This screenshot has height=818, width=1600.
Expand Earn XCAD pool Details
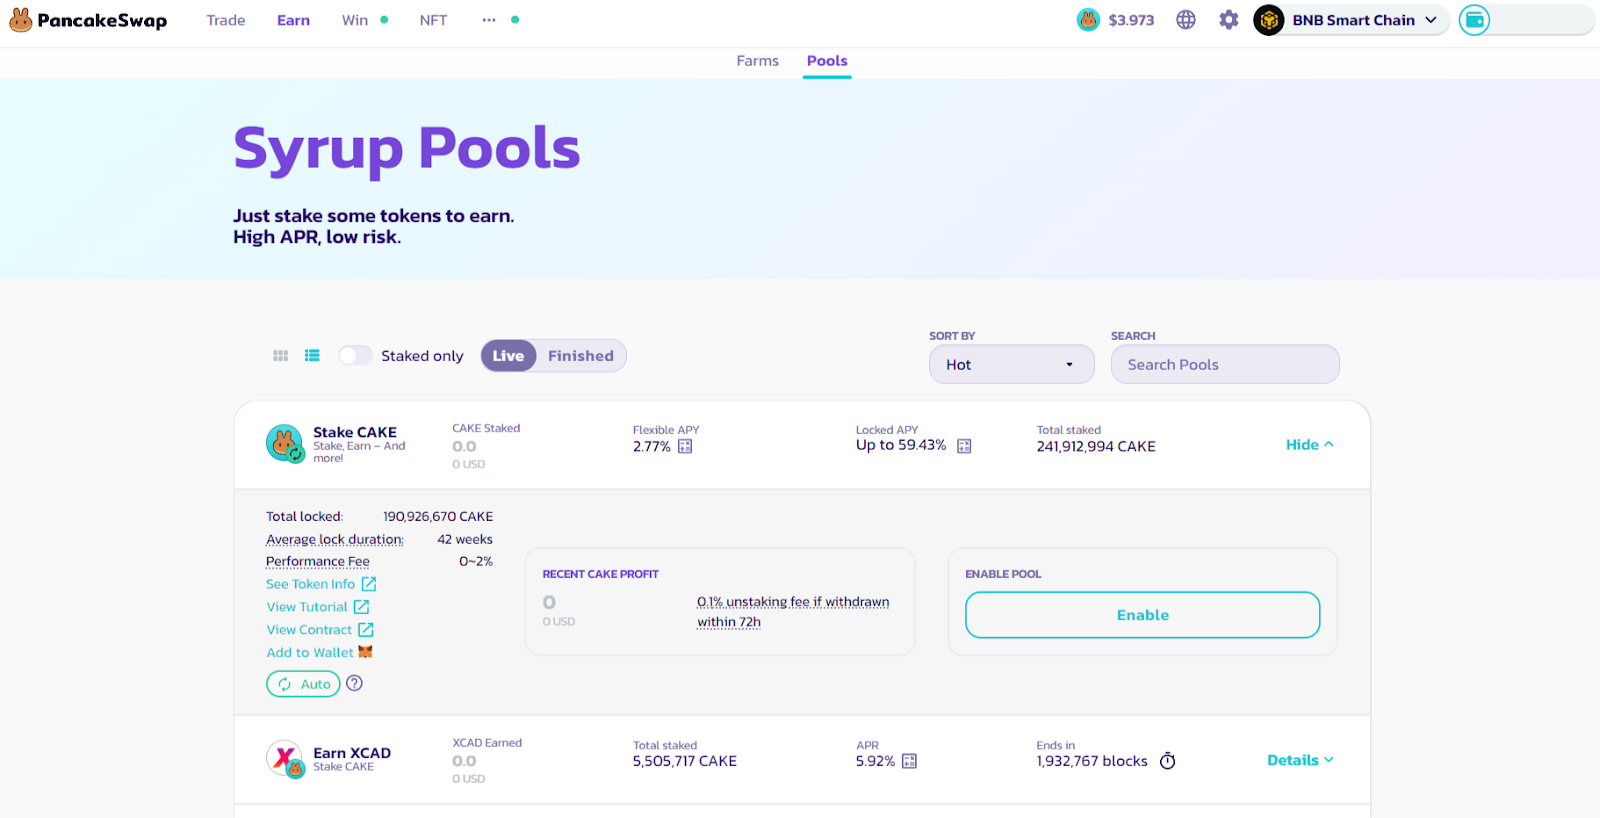pyautogui.click(x=1301, y=760)
